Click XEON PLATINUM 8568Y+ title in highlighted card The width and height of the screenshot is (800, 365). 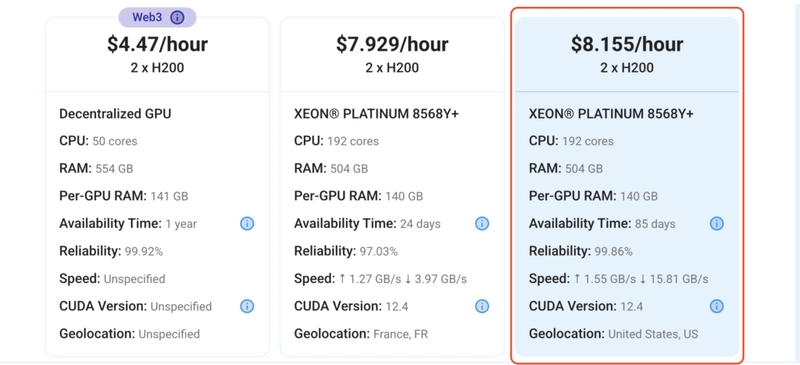(x=611, y=113)
